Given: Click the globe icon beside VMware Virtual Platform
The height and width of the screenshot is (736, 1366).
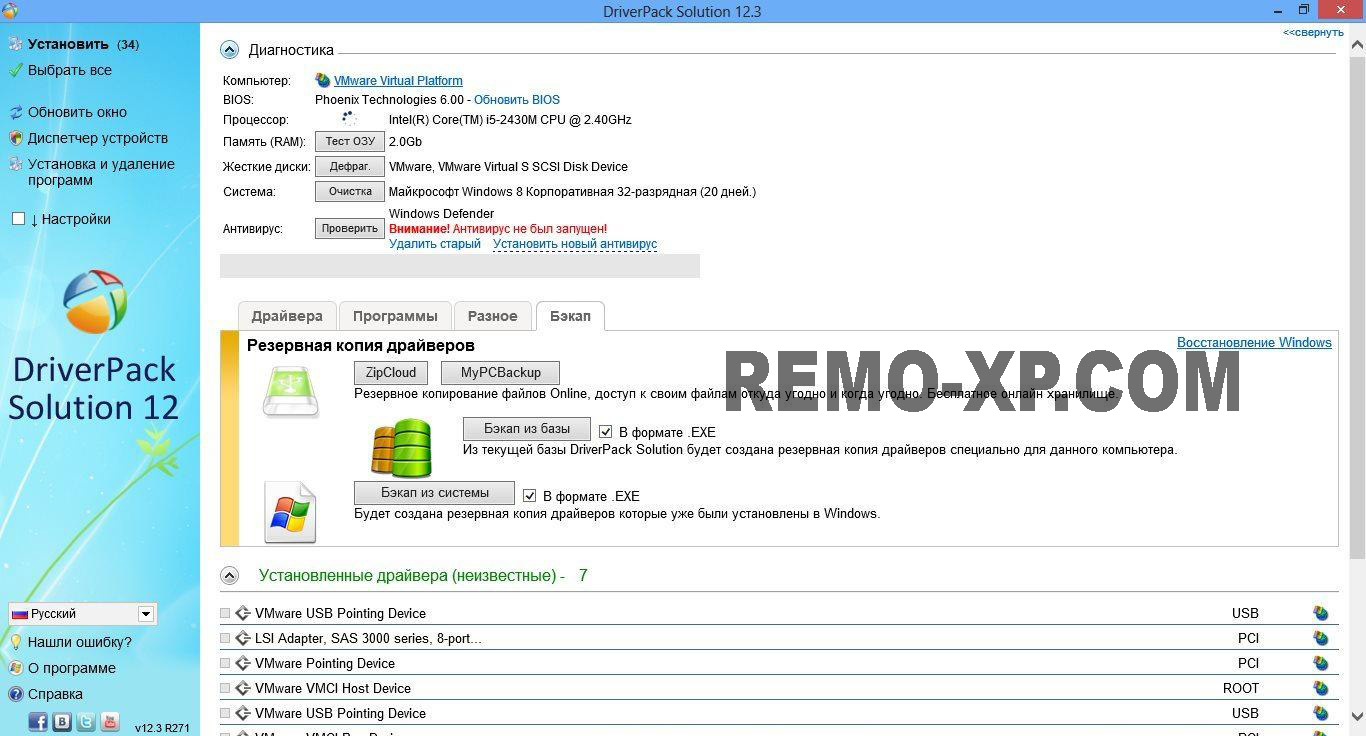Looking at the screenshot, I should pos(322,80).
